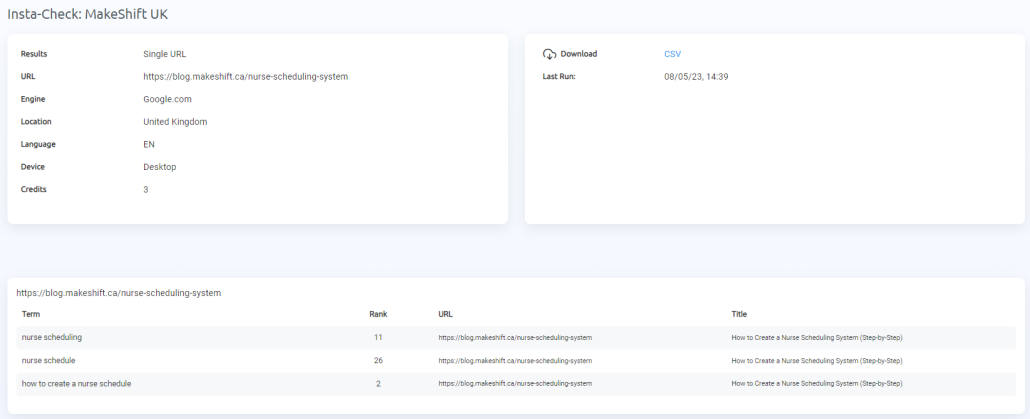Click the Term column header
This screenshot has width=1030, height=419.
31,314
